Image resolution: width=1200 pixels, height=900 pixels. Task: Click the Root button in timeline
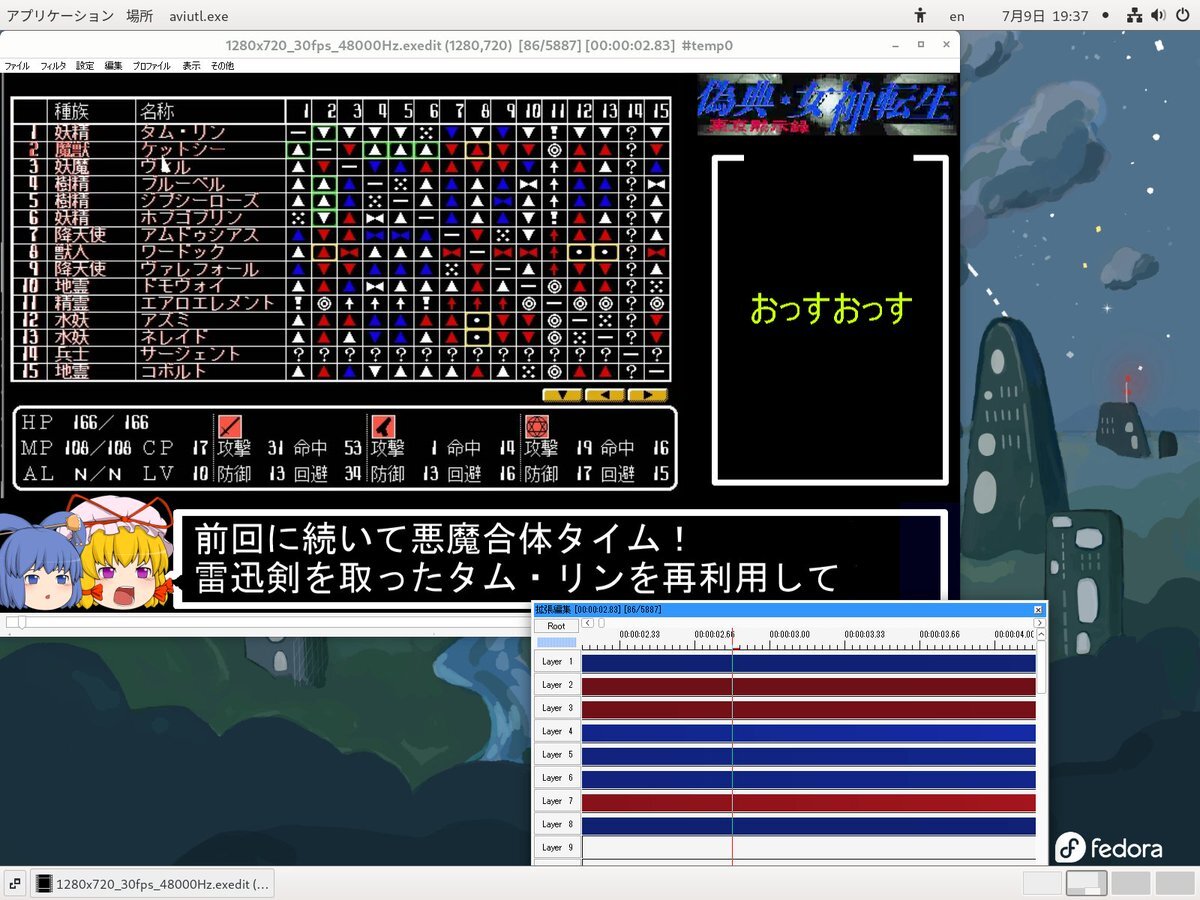(556, 626)
